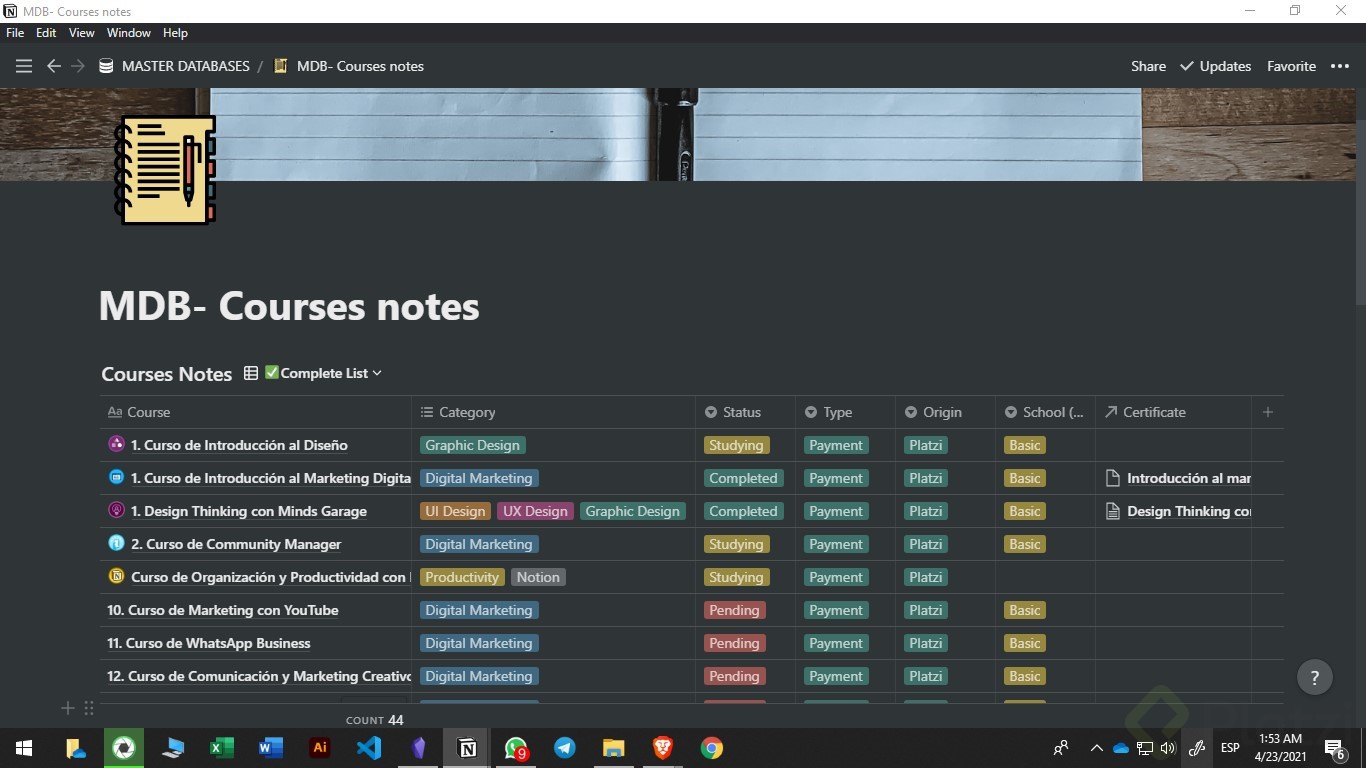Click the Courses Notes database heading
The image size is (1366, 768).
coord(167,374)
